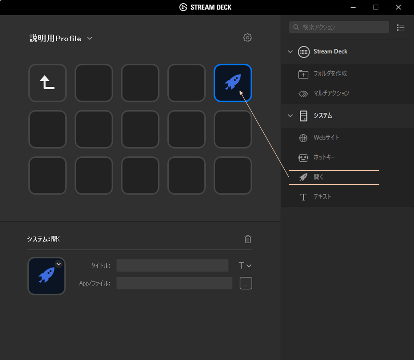This screenshot has width=414, height=360.
Task: Click the タイトル input field
Action: (172, 265)
